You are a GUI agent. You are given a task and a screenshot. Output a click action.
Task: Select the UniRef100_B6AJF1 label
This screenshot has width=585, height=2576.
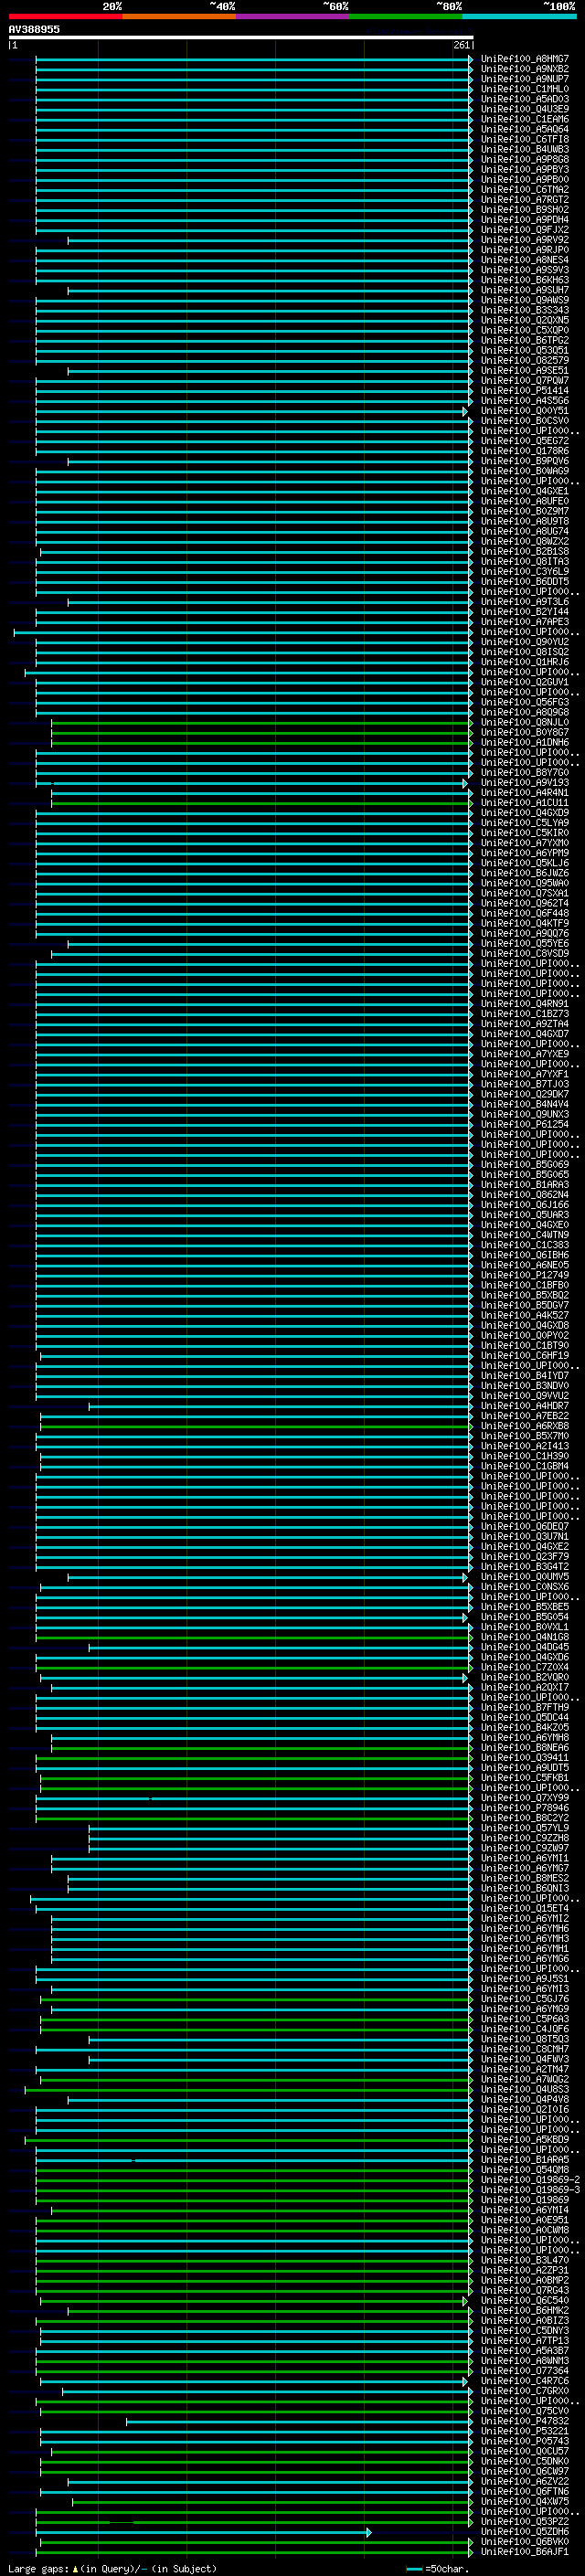pos(525,2553)
